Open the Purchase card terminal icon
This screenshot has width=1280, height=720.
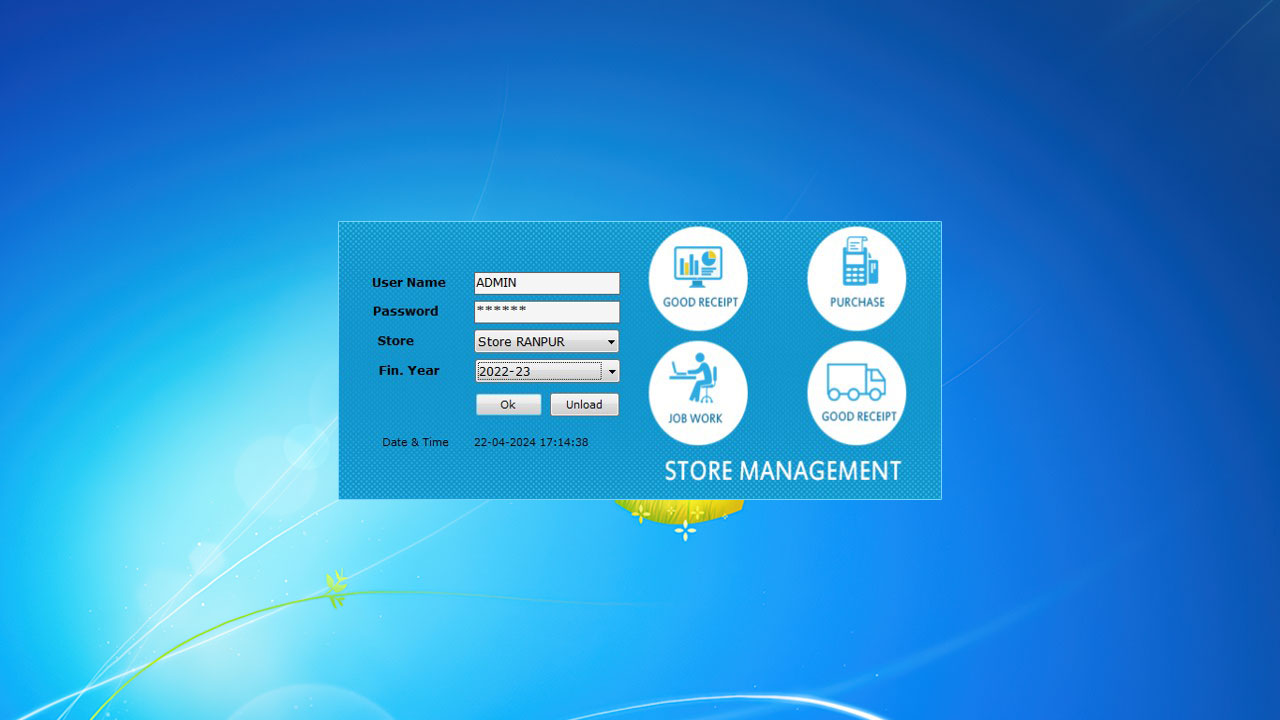(x=857, y=262)
